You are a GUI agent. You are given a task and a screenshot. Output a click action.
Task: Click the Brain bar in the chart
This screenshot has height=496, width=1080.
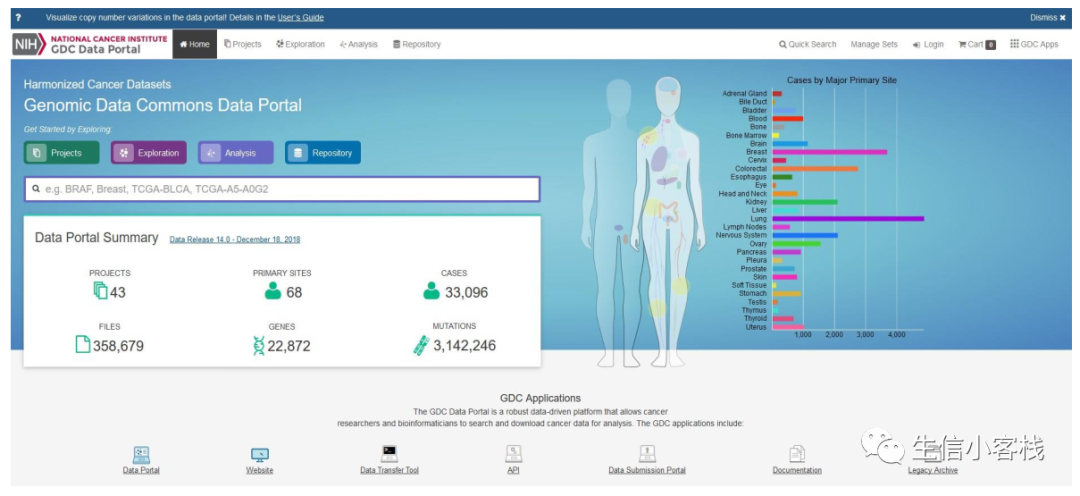click(790, 143)
